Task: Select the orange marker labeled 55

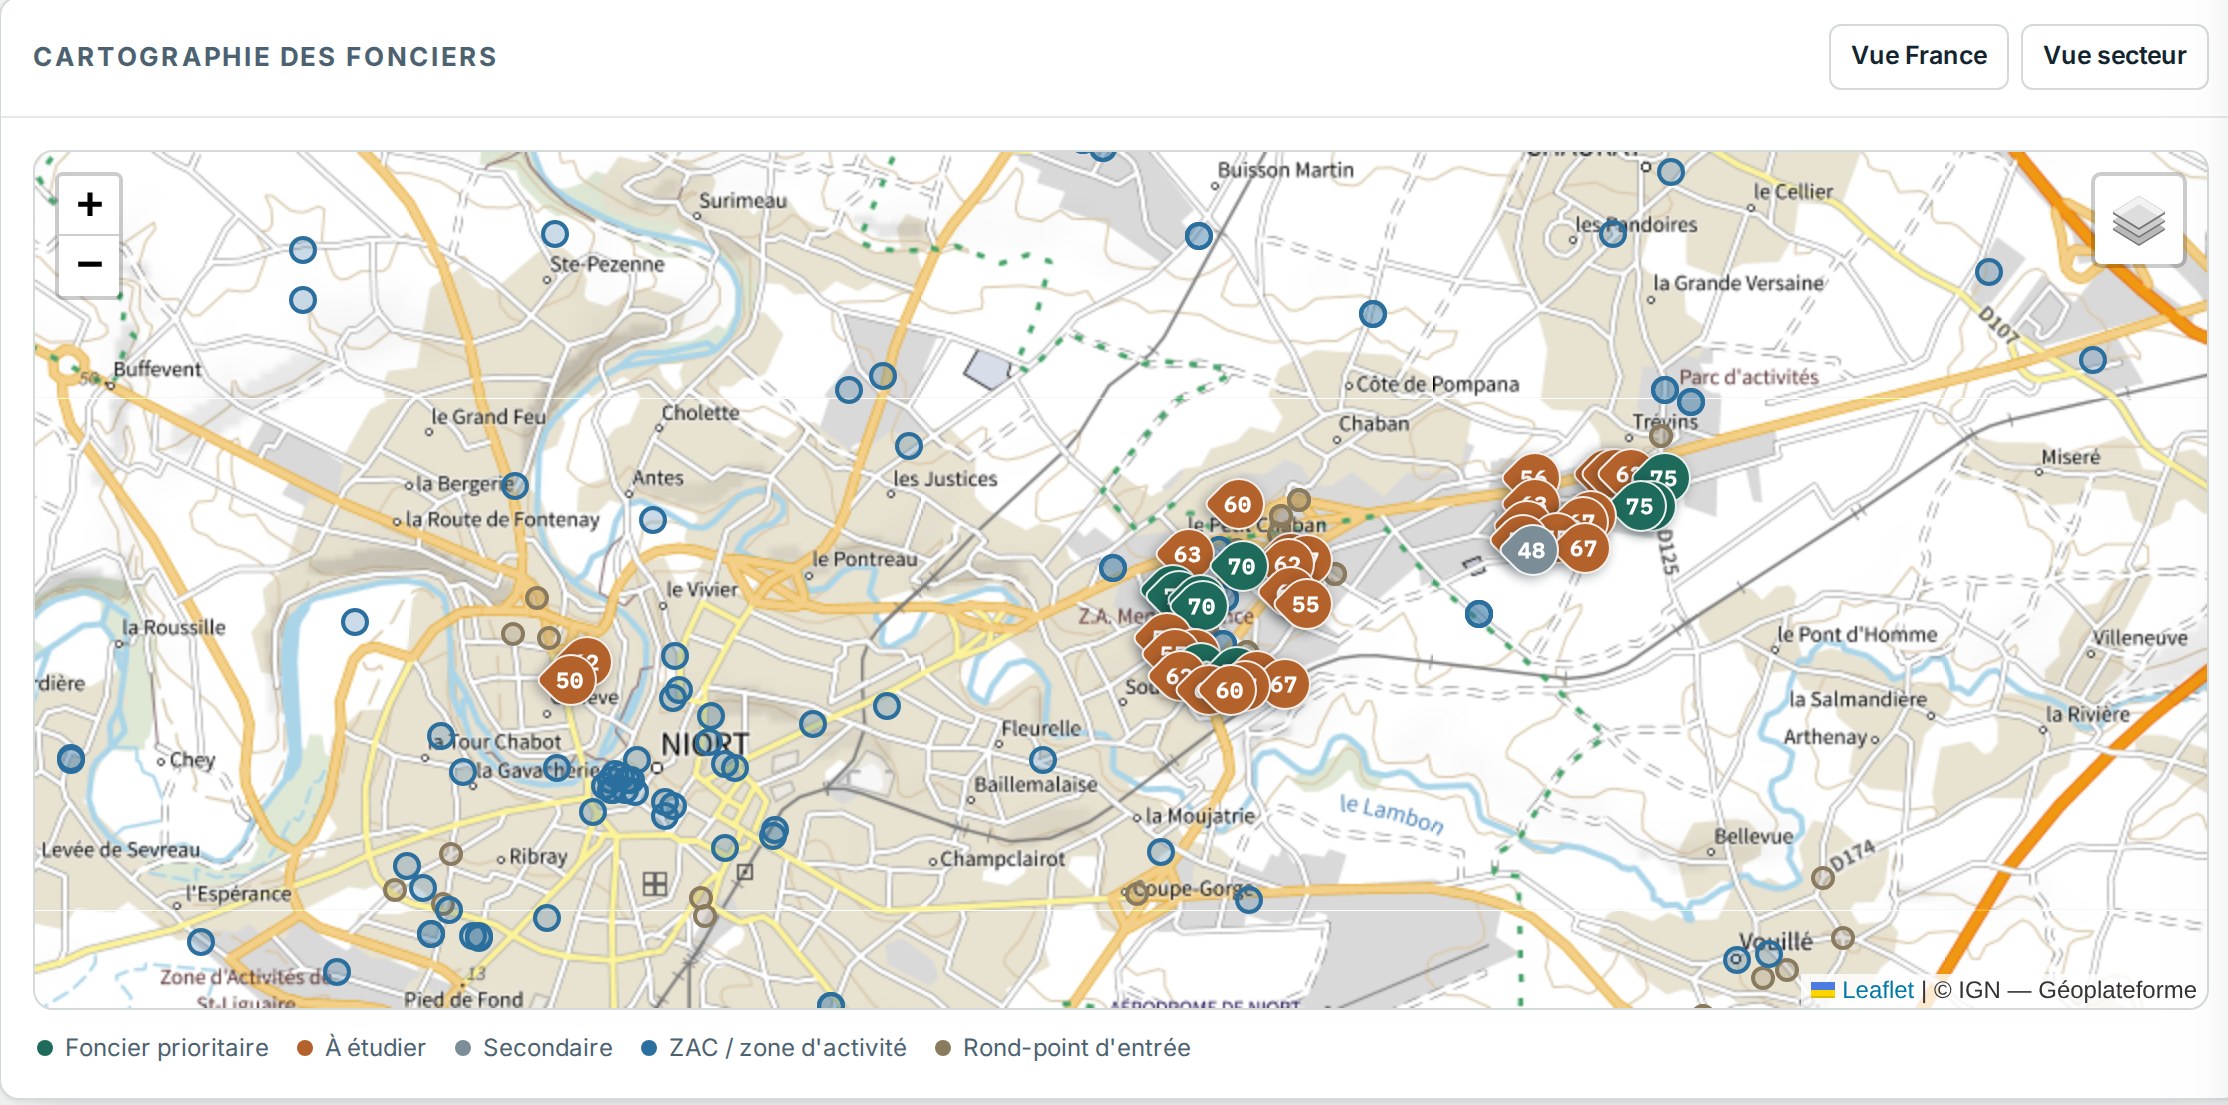Action: click(x=1305, y=604)
